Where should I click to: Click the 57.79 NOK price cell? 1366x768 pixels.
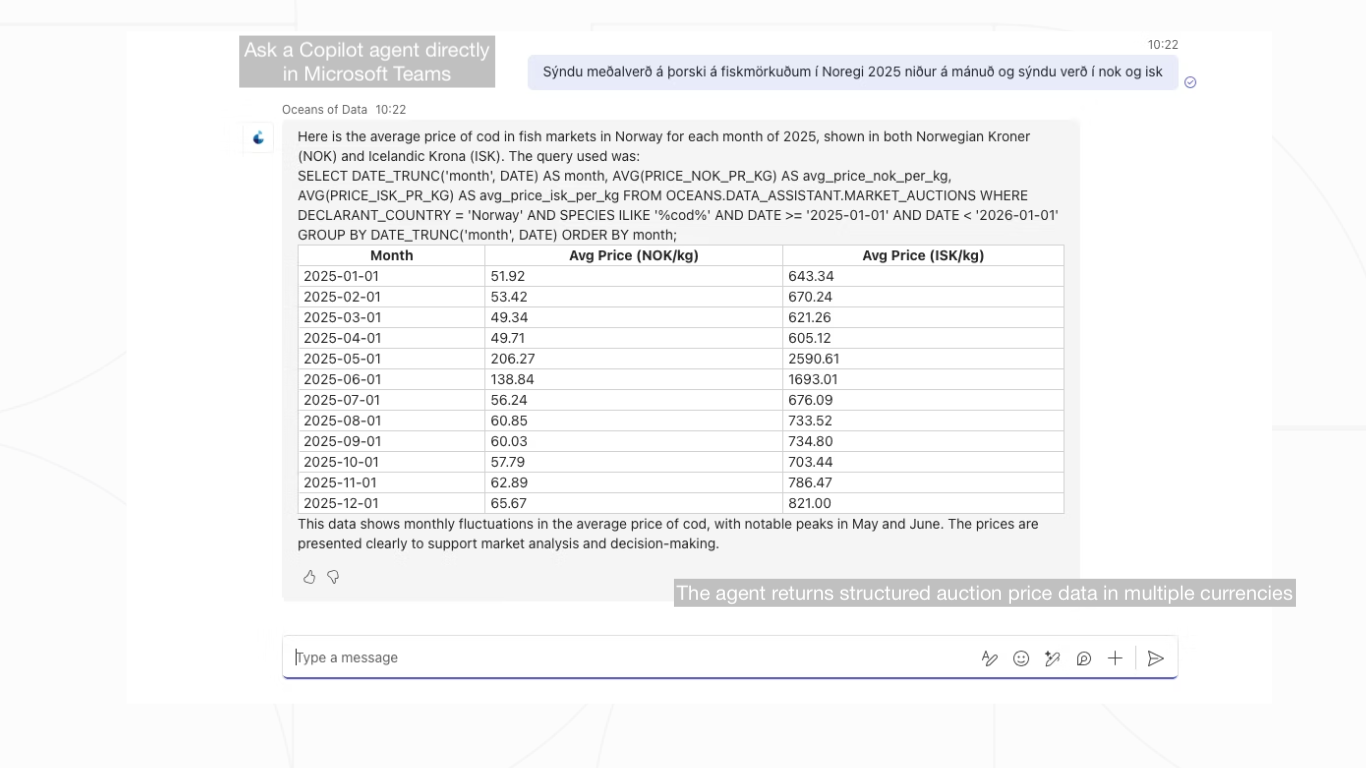634,462
